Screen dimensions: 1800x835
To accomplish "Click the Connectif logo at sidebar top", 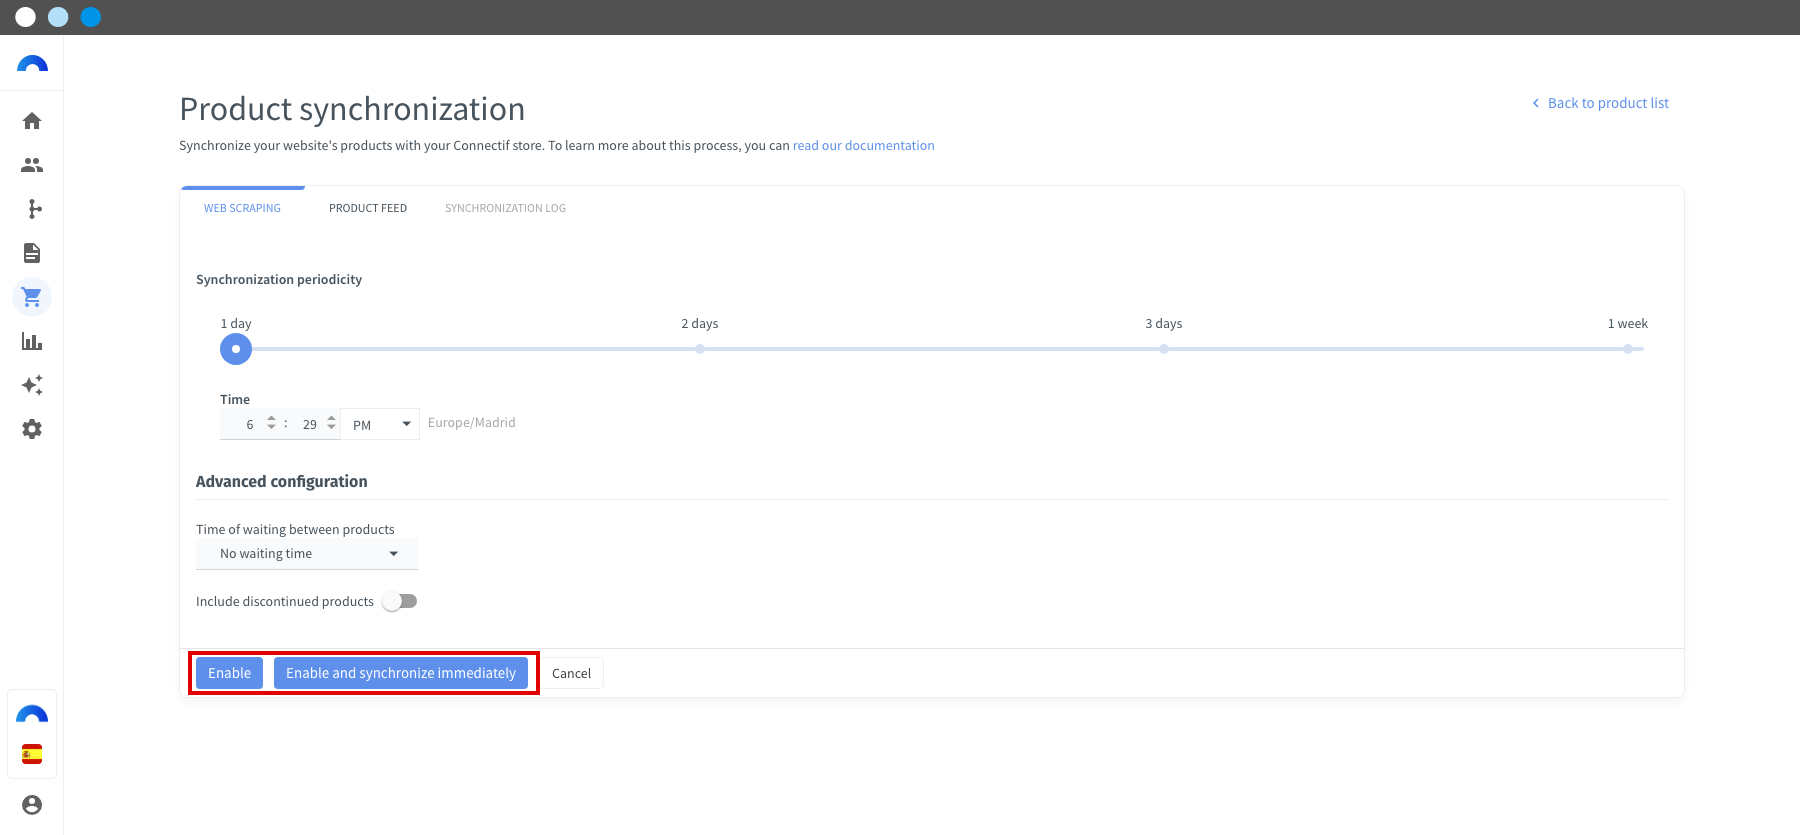I will (x=32, y=64).
